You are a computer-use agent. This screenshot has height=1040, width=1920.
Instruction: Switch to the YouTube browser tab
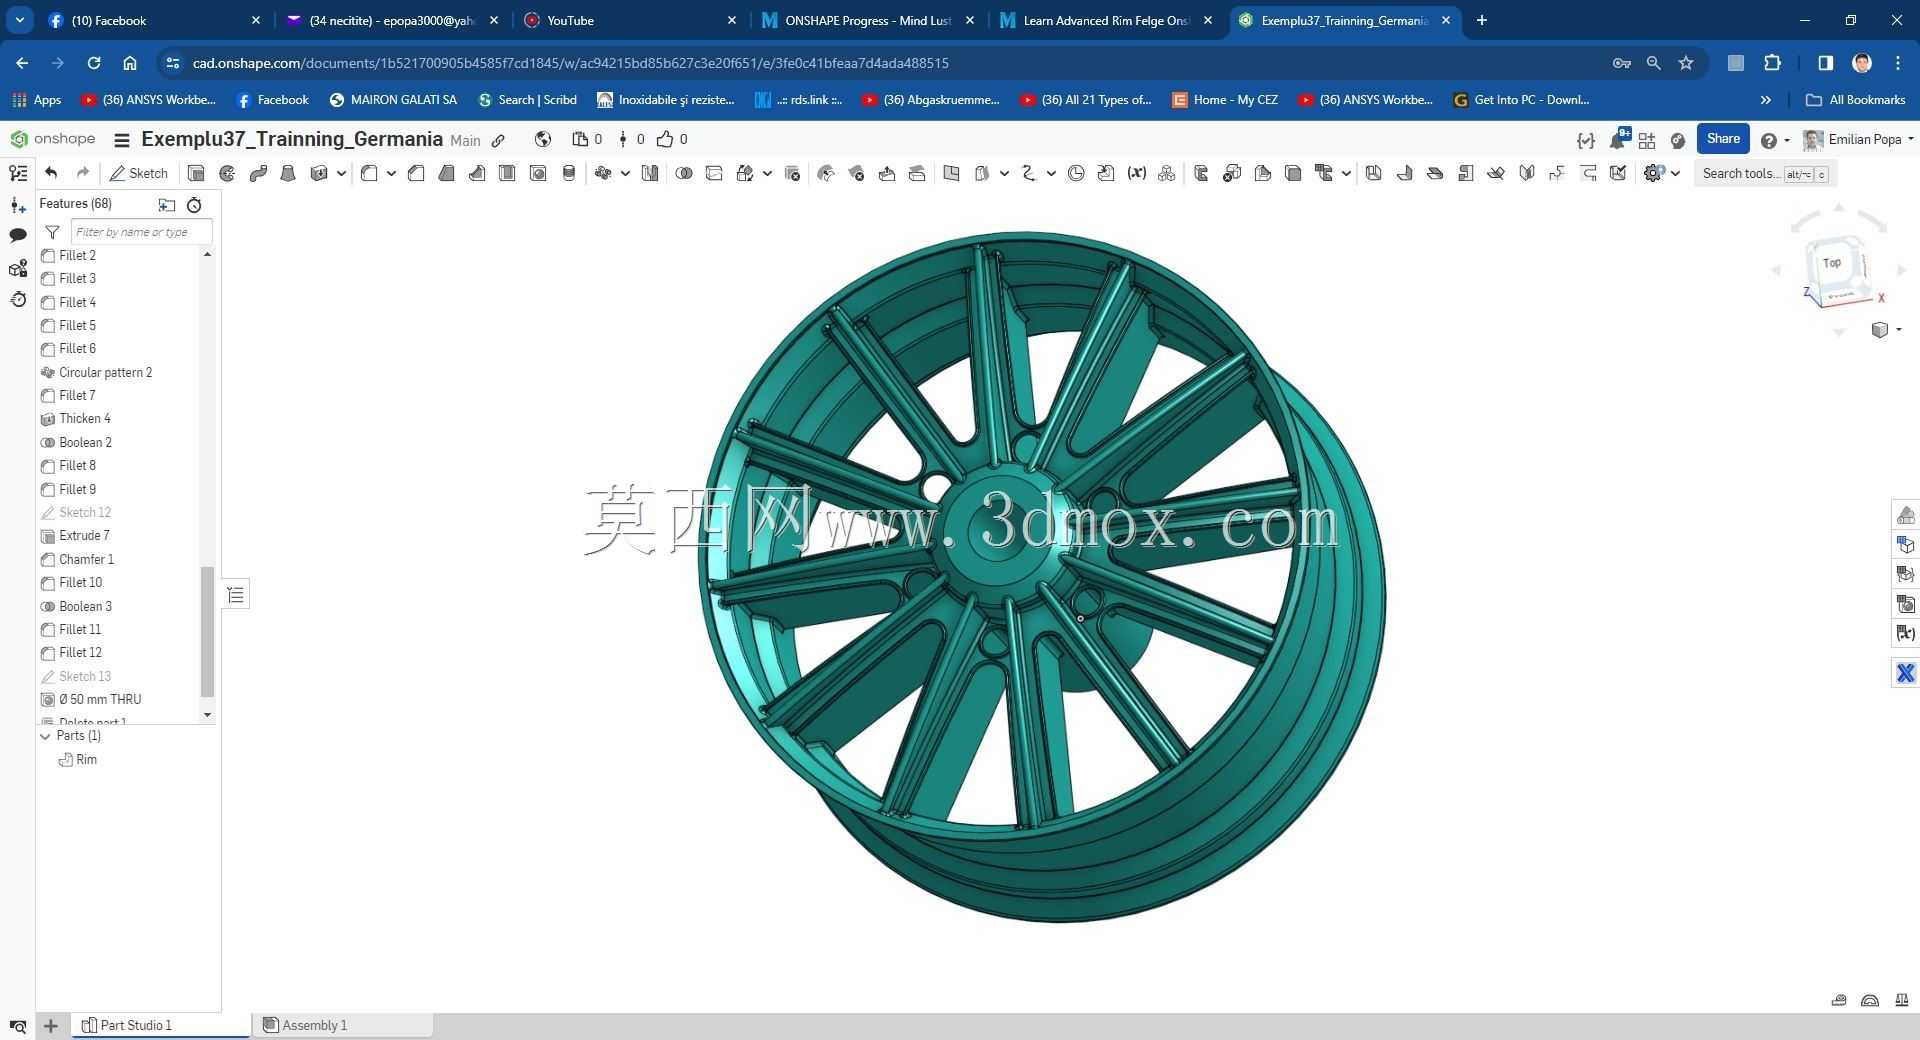point(631,20)
